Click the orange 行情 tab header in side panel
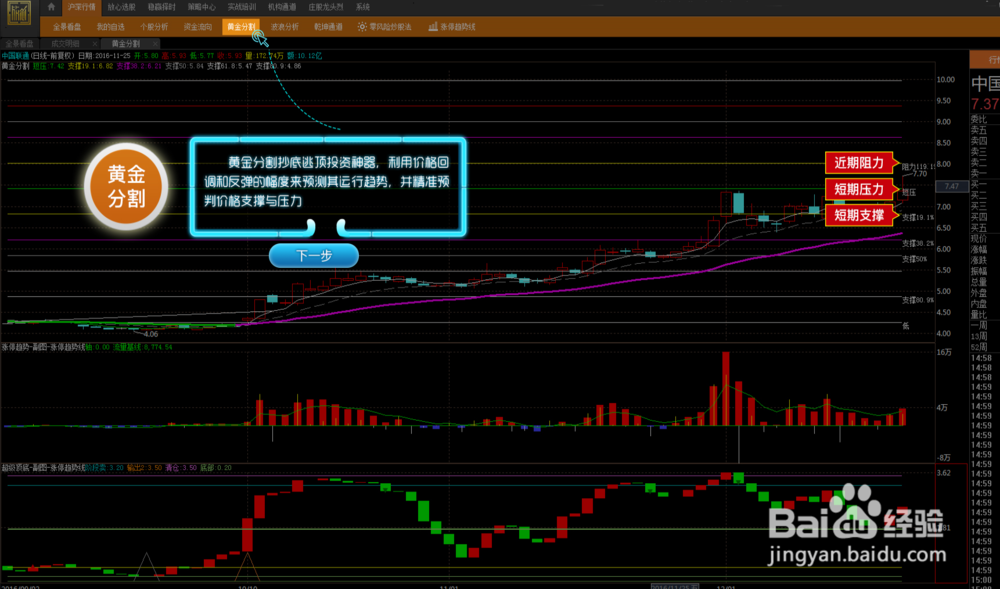1000x589 pixels. [985, 60]
